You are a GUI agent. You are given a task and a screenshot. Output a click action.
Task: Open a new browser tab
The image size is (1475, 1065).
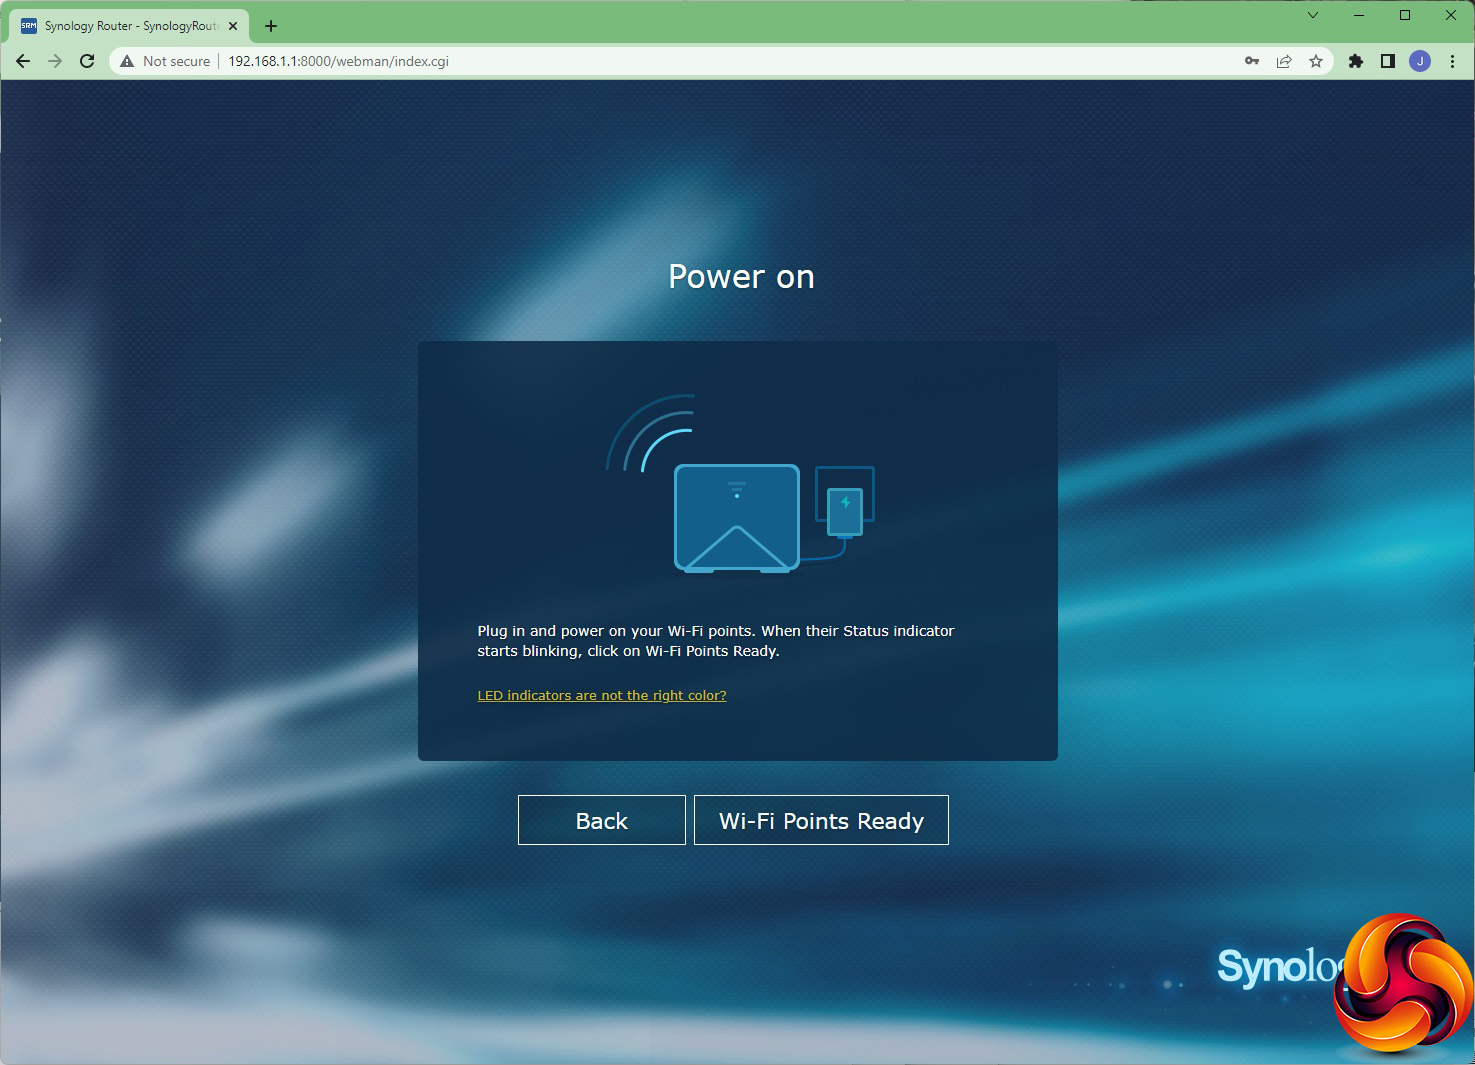click(271, 26)
